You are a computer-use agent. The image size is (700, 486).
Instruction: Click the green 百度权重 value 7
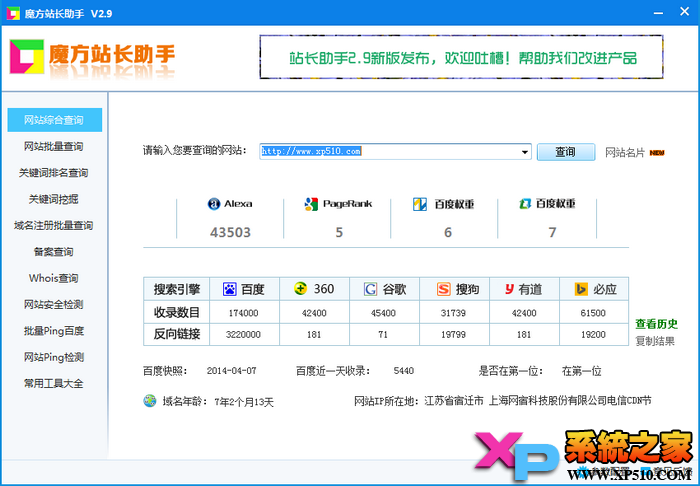pos(552,233)
